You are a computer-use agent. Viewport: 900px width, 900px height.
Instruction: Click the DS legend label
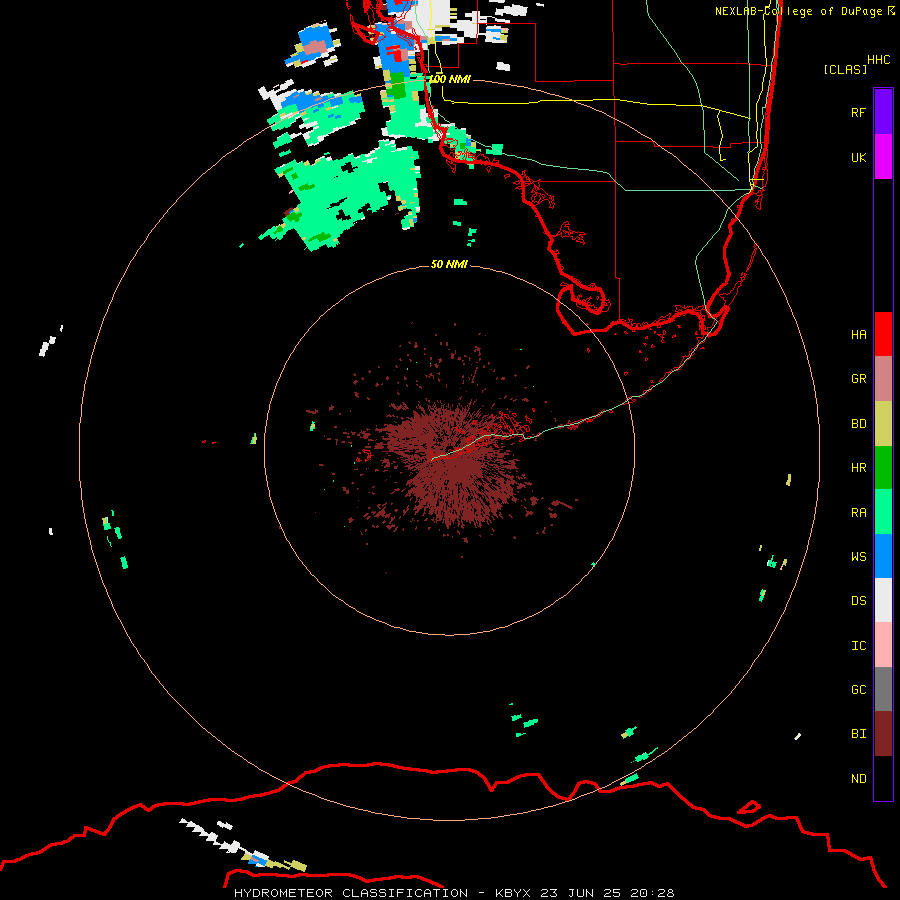(858, 601)
